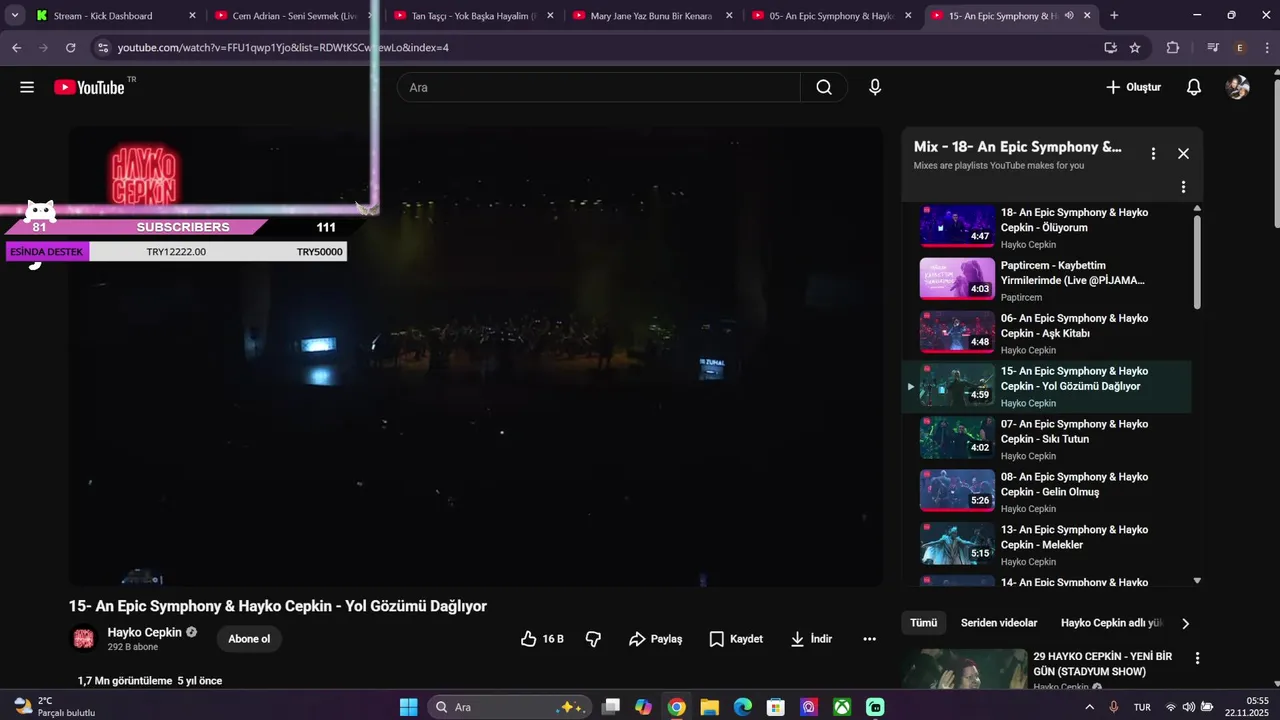Bookmark this page with the star icon
The height and width of the screenshot is (720, 1280).
coord(1135,47)
